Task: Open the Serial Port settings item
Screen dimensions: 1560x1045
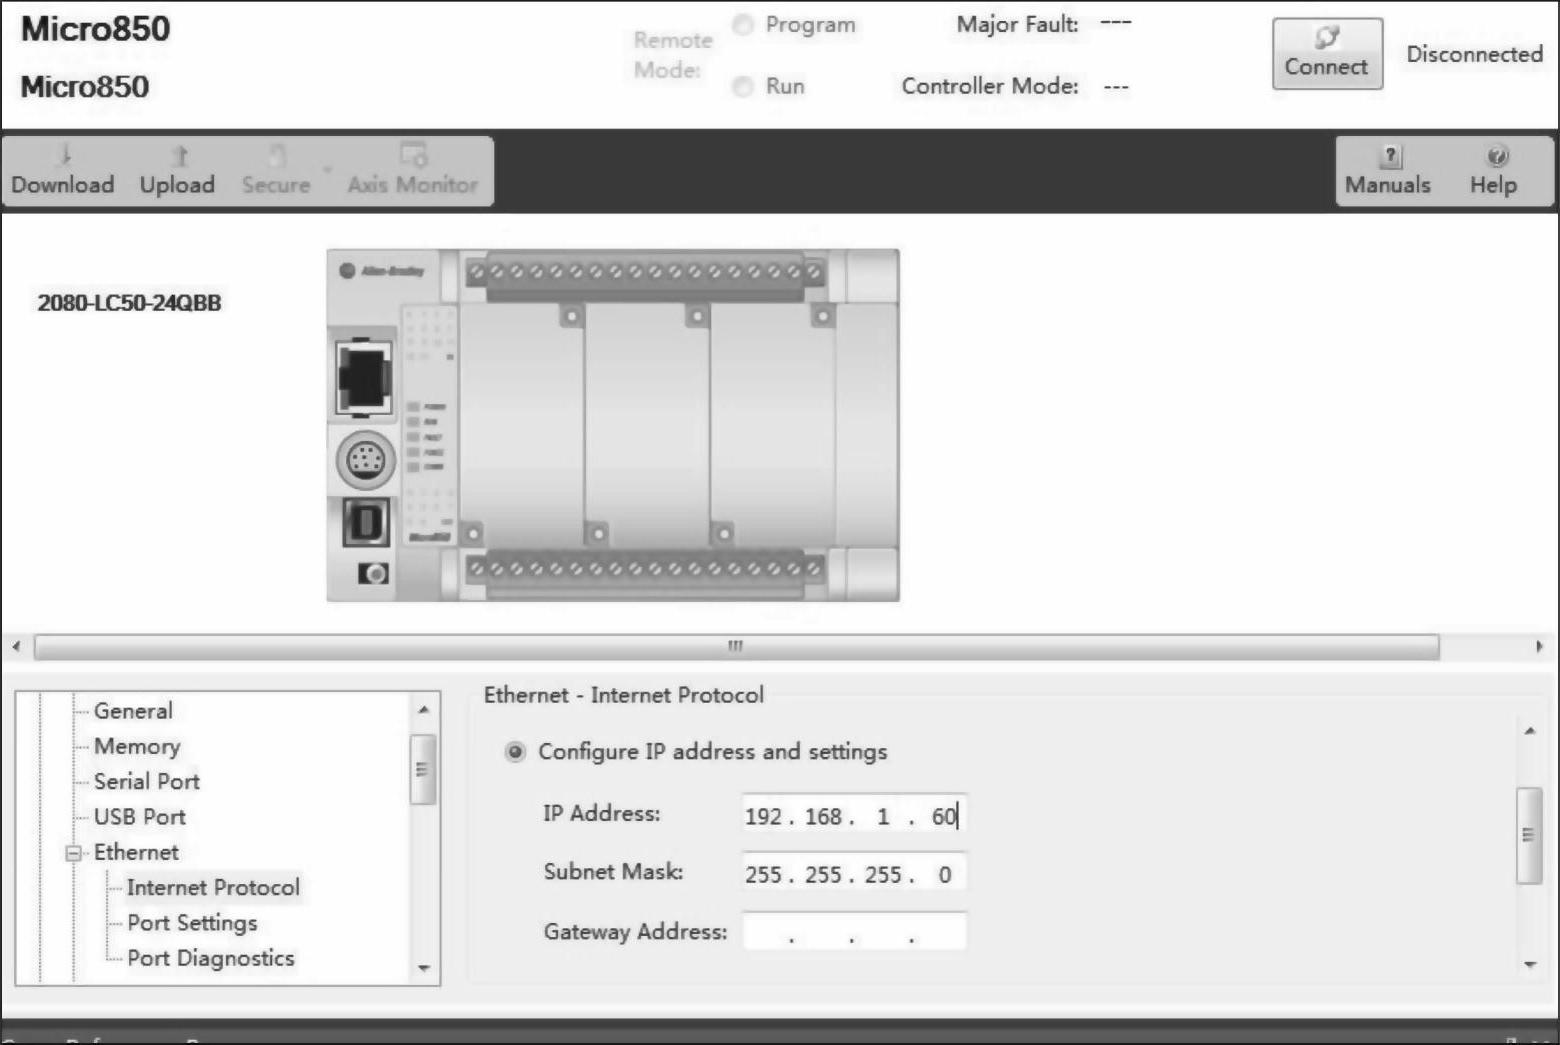Action: pos(146,781)
